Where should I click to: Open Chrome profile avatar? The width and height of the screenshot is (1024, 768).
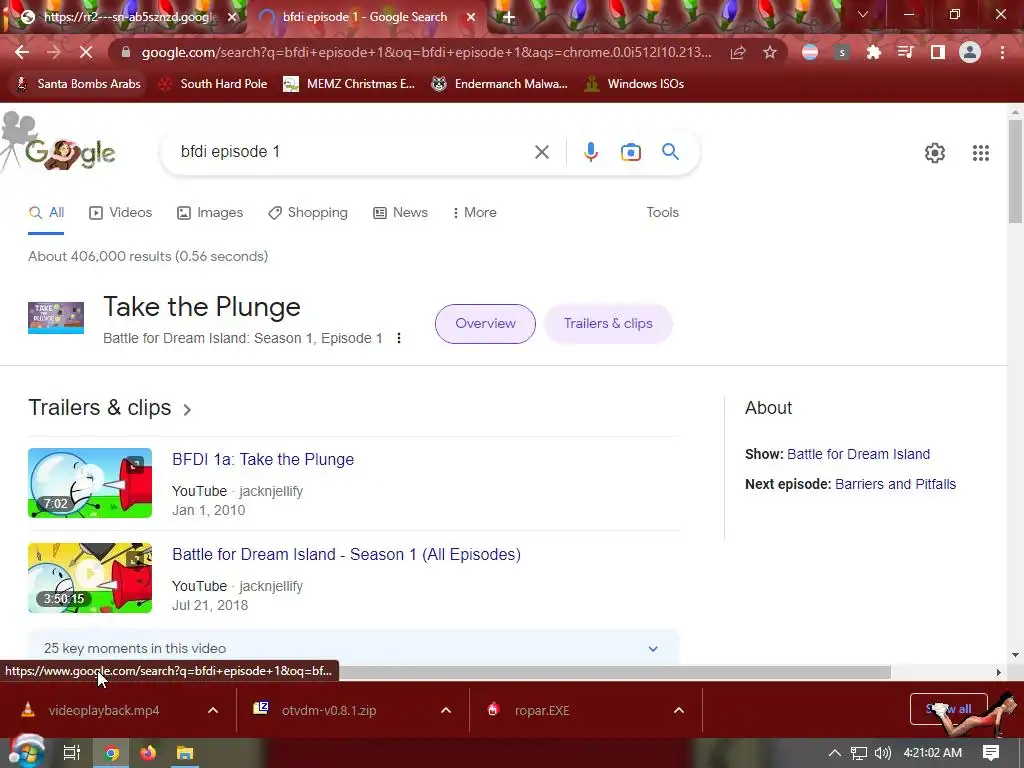(970, 52)
